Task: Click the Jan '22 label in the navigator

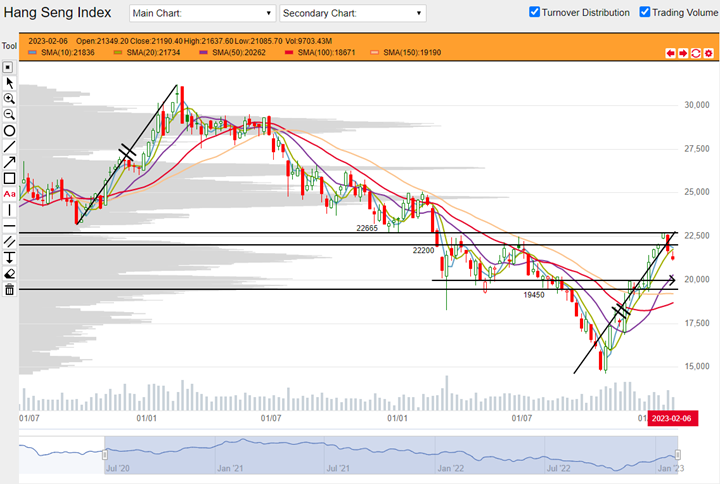Action: coord(450,468)
